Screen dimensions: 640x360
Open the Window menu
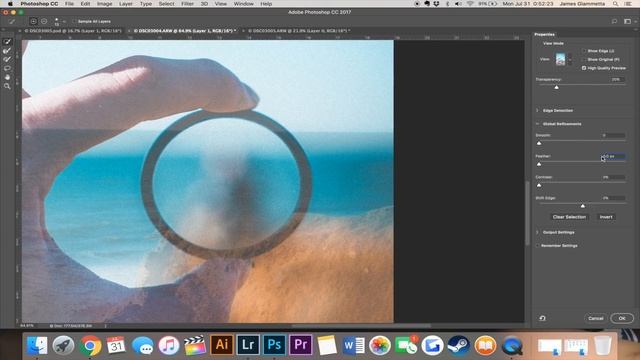pos(244,4)
